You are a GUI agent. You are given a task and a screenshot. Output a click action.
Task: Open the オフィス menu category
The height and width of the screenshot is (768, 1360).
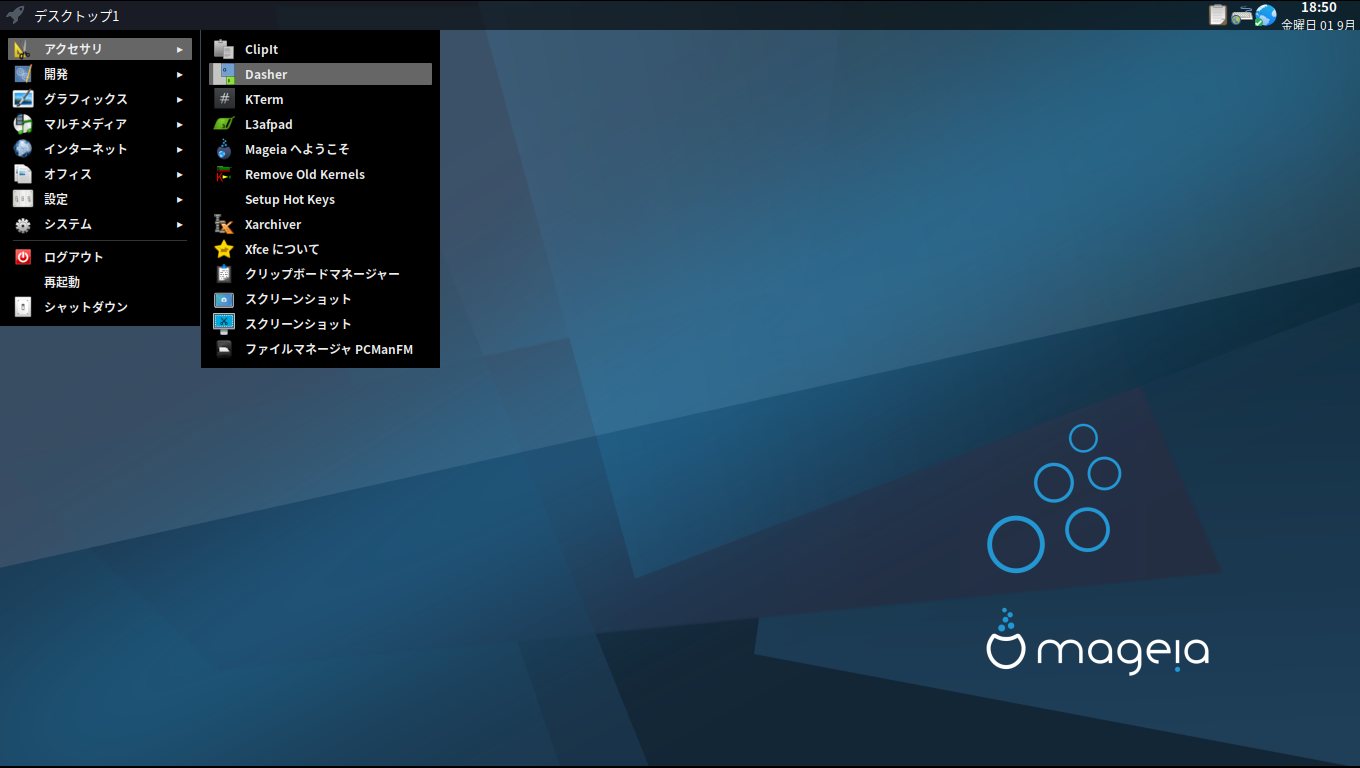(x=100, y=174)
